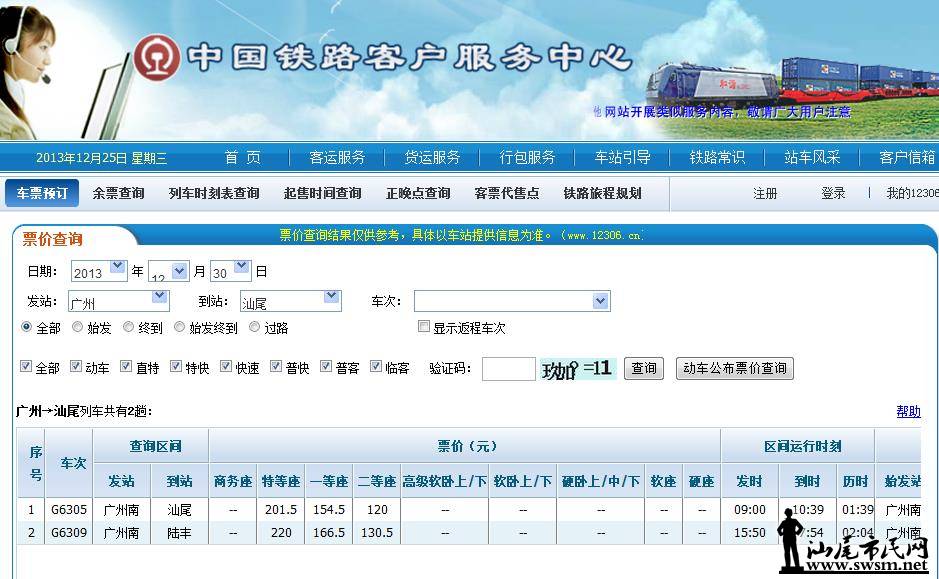Click the 166.5 一等座 price cell
This screenshot has width=939, height=579.
click(329, 532)
